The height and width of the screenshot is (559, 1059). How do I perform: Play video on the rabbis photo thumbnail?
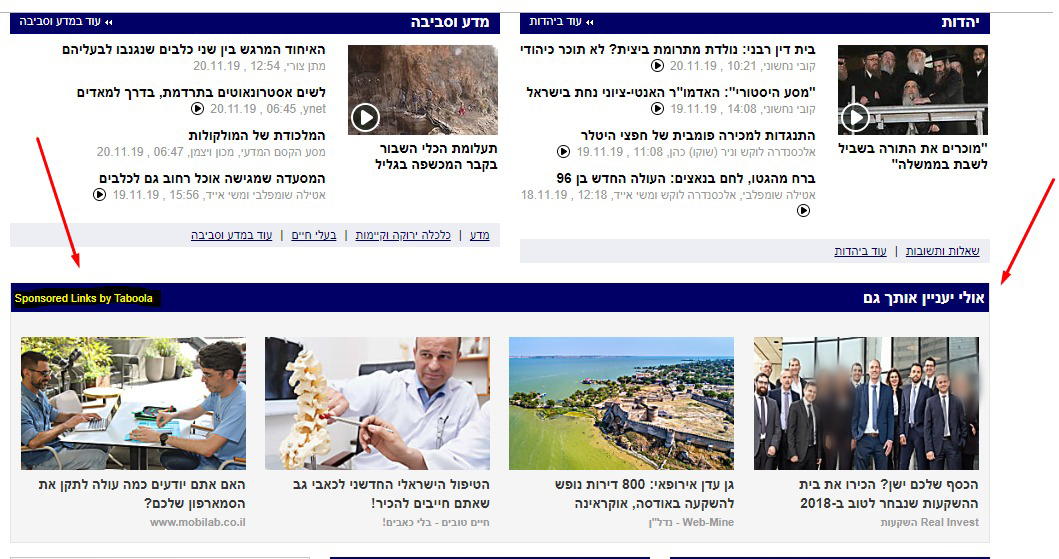pos(855,118)
